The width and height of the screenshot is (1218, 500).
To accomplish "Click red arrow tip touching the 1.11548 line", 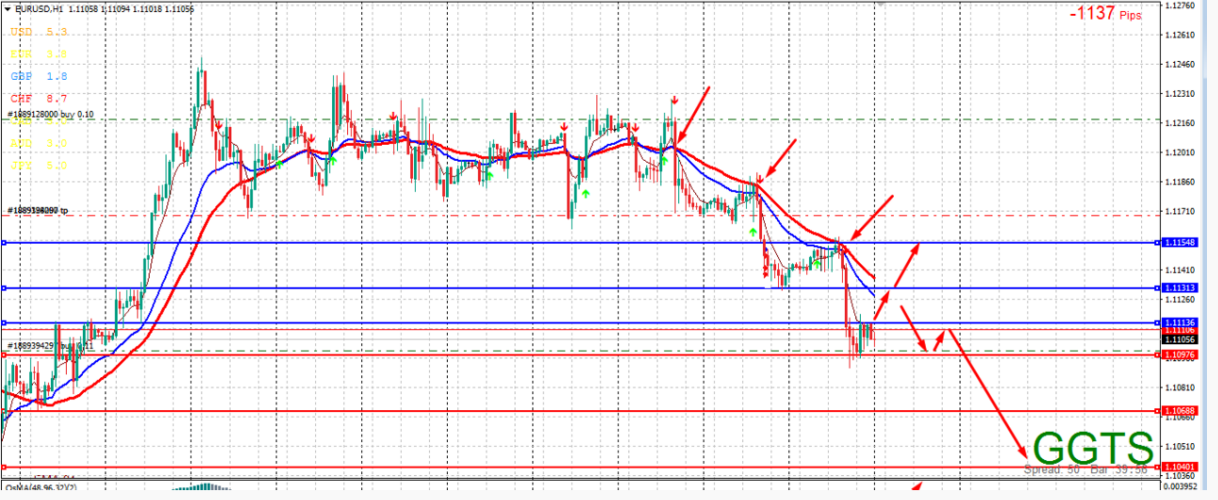I will pos(917,245).
